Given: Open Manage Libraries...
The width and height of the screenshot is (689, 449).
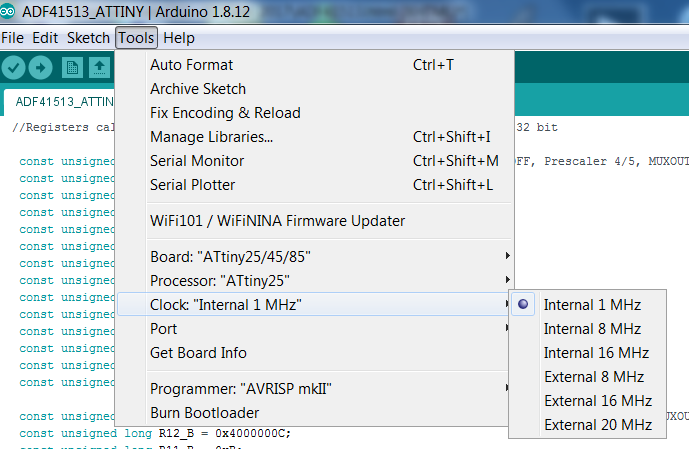Looking at the screenshot, I should point(314,137).
